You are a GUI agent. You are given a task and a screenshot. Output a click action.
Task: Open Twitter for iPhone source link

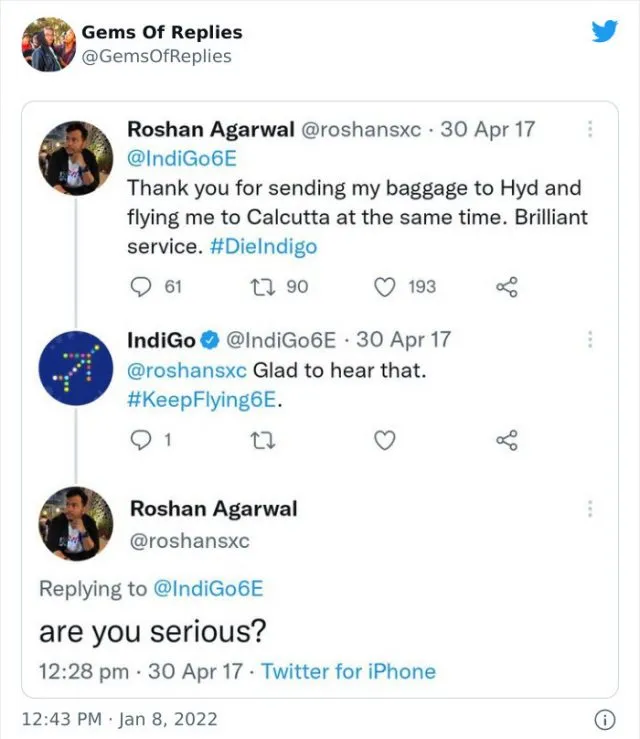(348, 671)
